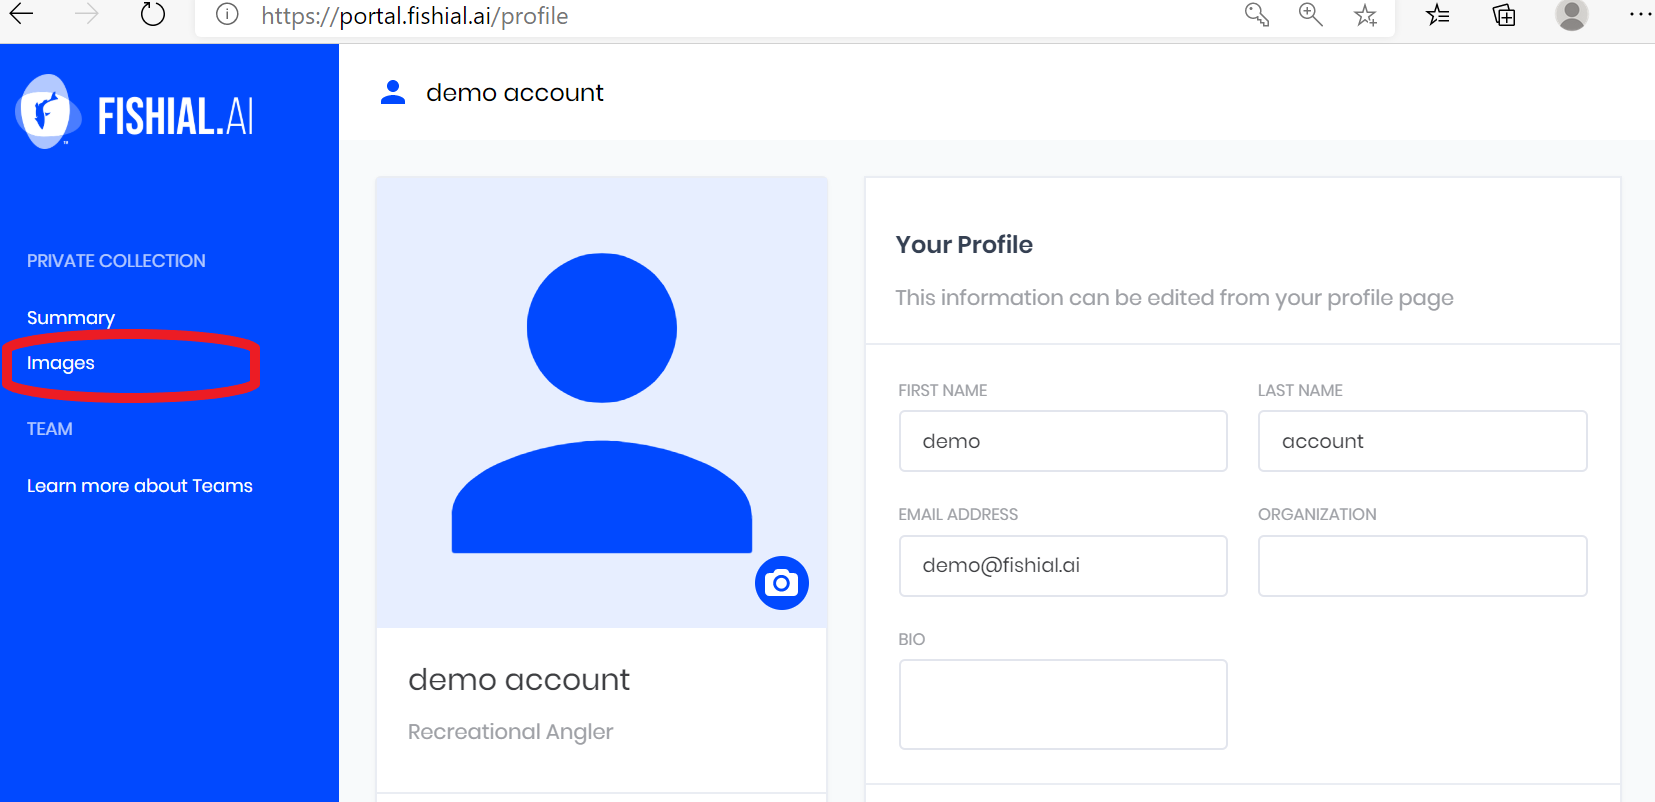This screenshot has height=802, width=1655.
Task: Click the empty Organization field
Action: tap(1422, 566)
